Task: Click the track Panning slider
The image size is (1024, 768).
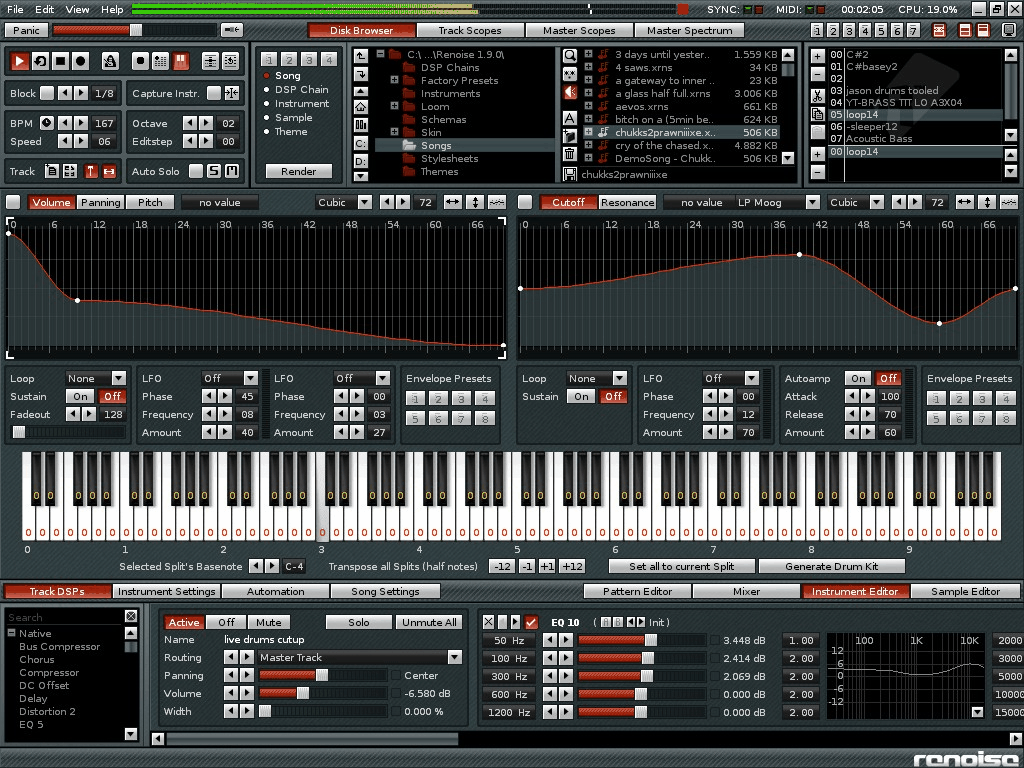Action: point(323,675)
